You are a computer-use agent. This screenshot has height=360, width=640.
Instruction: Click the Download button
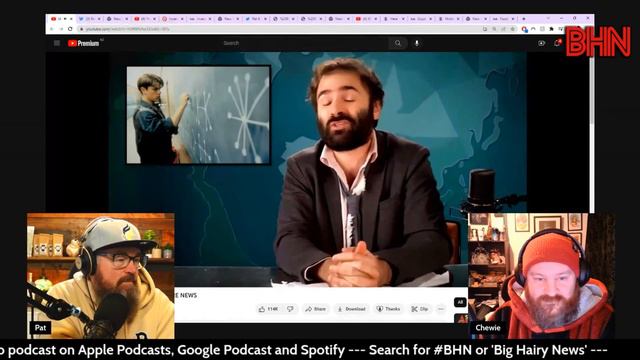351,309
